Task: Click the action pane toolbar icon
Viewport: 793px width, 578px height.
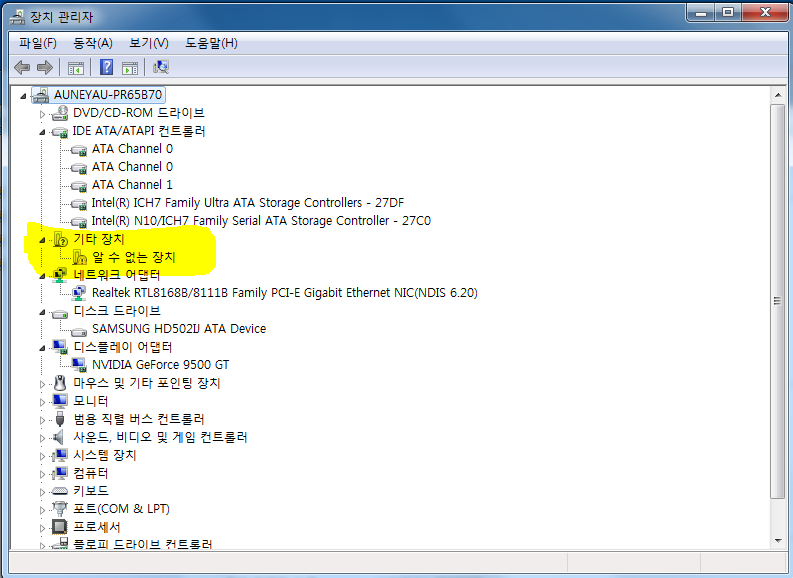Action: coord(130,67)
